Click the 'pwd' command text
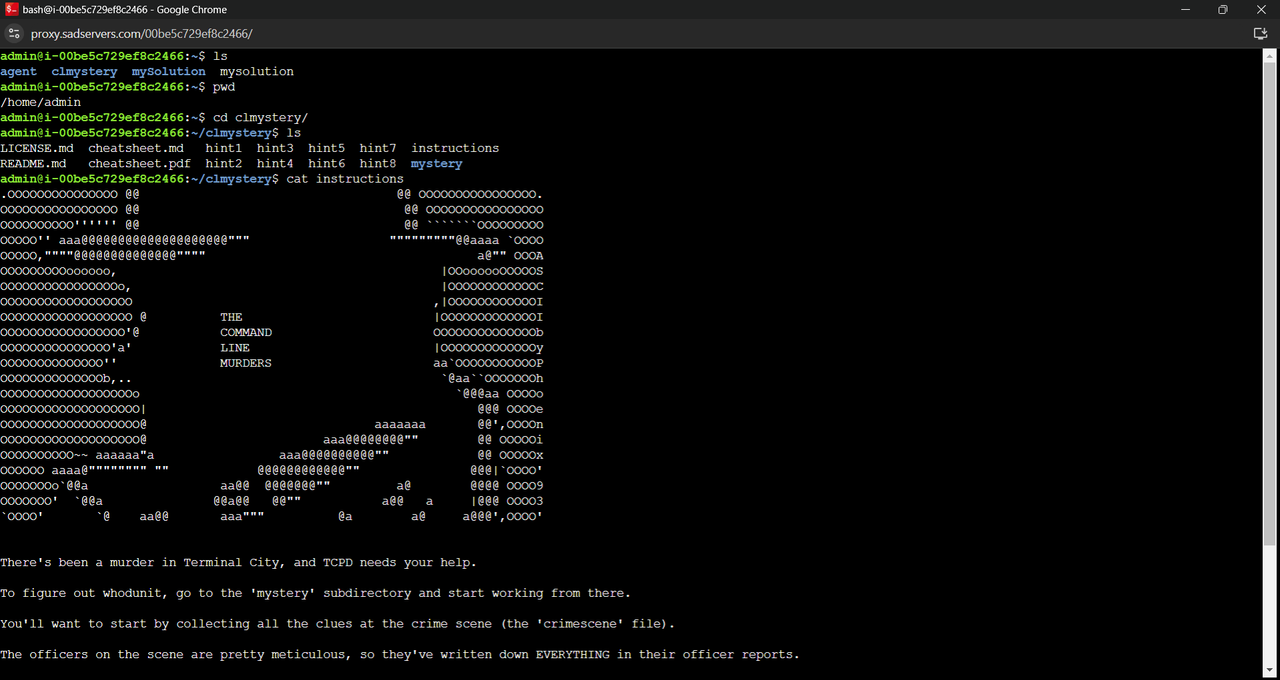 tap(224, 87)
